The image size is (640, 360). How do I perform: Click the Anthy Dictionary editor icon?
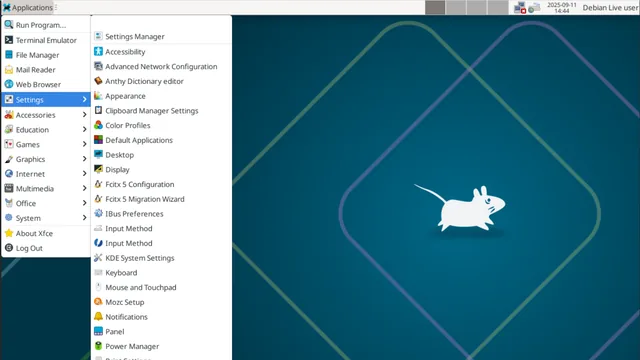click(98, 81)
